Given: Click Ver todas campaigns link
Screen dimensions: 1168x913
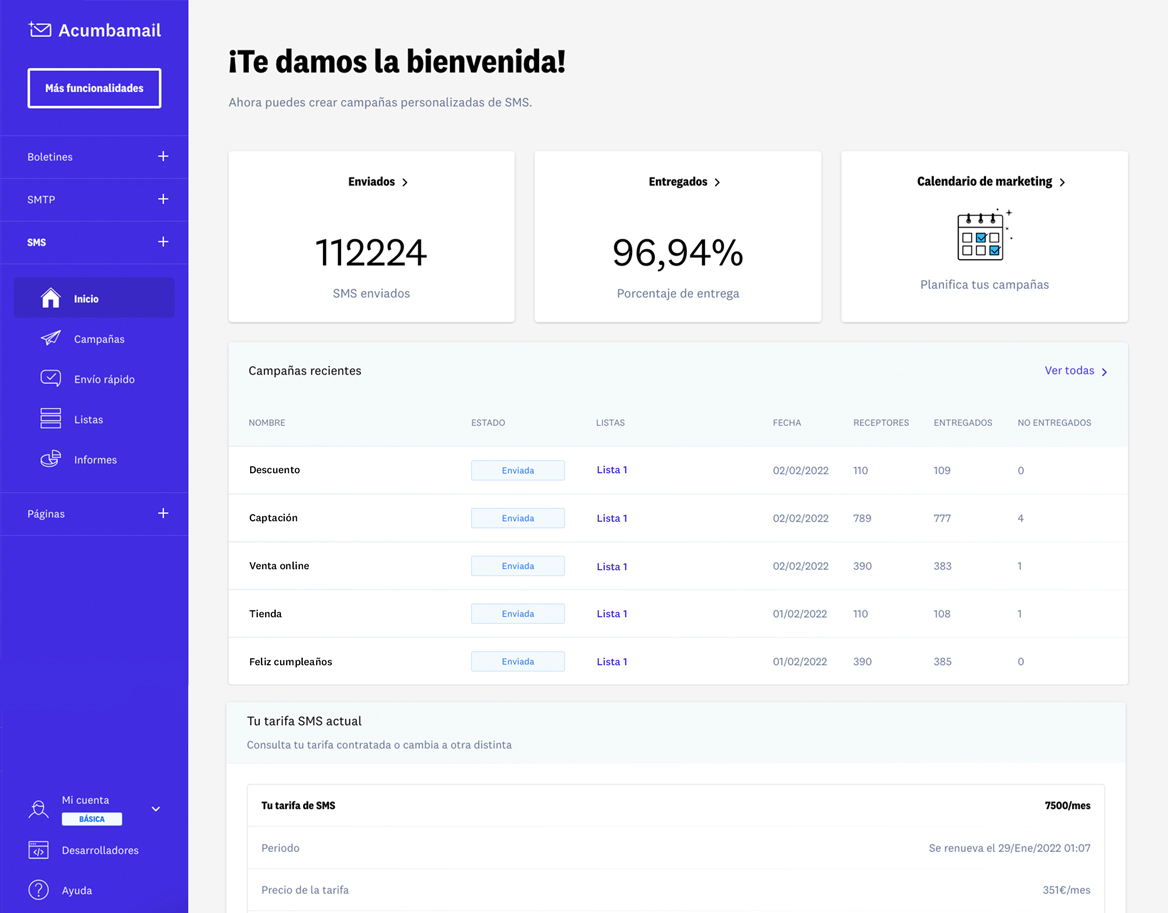Looking at the screenshot, I should tap(1069, 370).
